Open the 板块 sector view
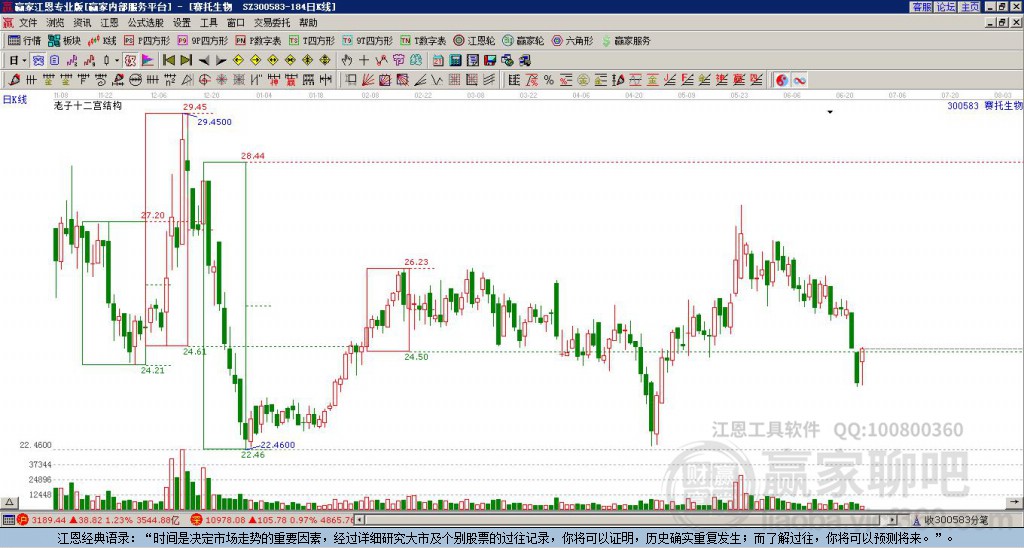 tap(64, 40)
